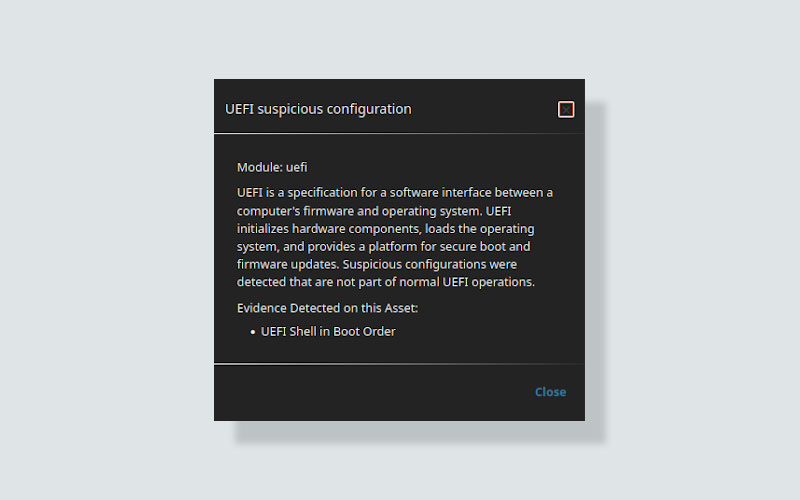Click the 'UEFI suspicious configuration' dialog title
The width and height of the screenshot is (800, 500).
[x=318, y=109]
